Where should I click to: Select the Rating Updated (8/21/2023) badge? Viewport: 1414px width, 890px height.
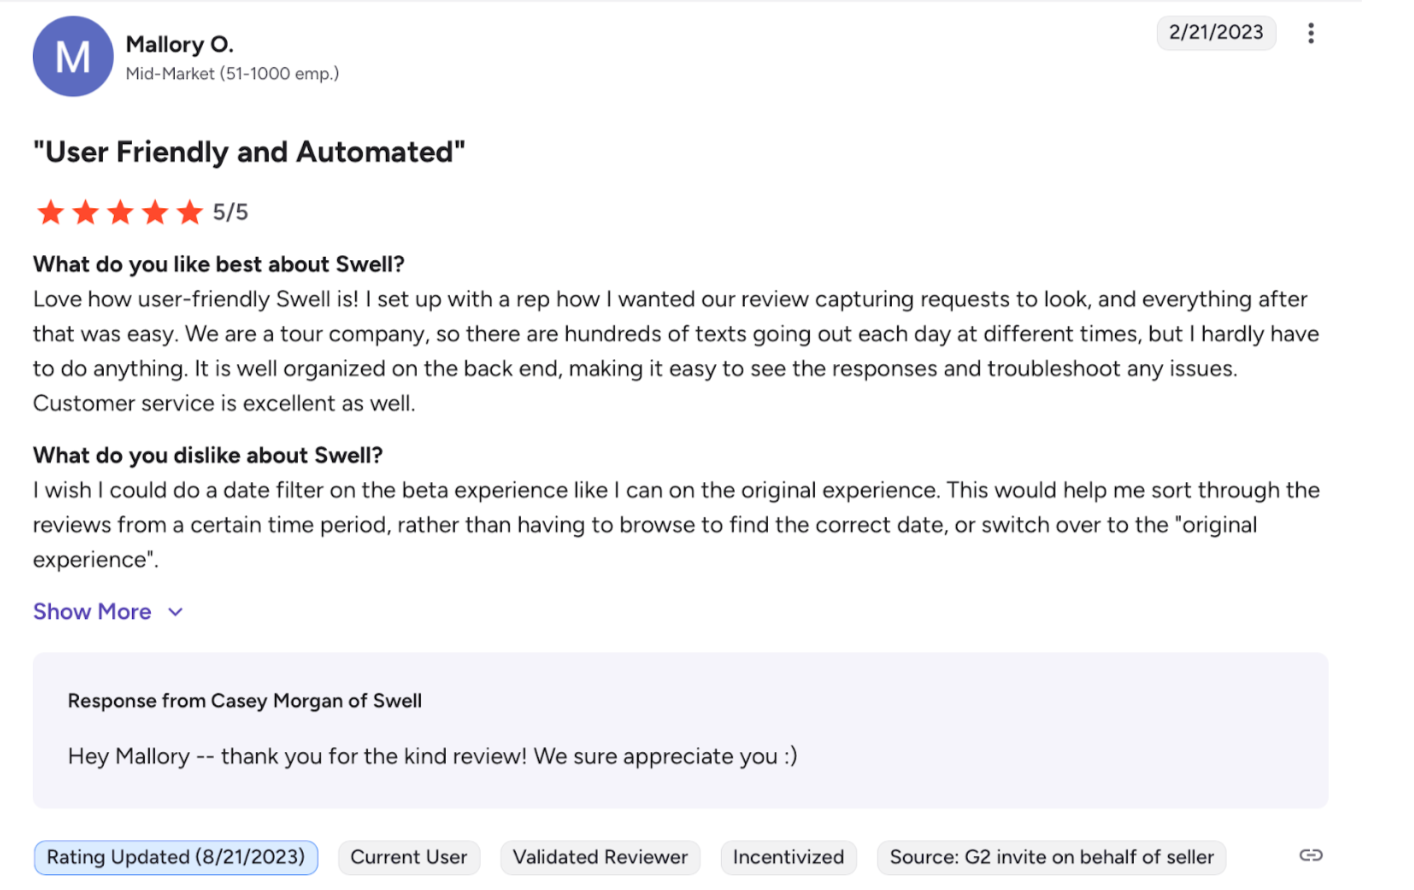(176, 857)
